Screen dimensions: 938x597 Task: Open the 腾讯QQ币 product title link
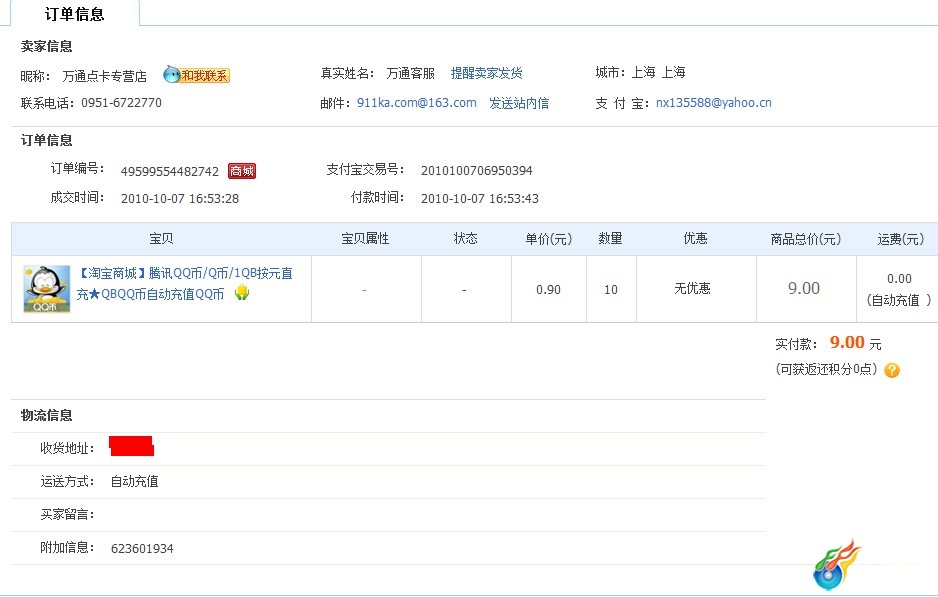(185, 284)
